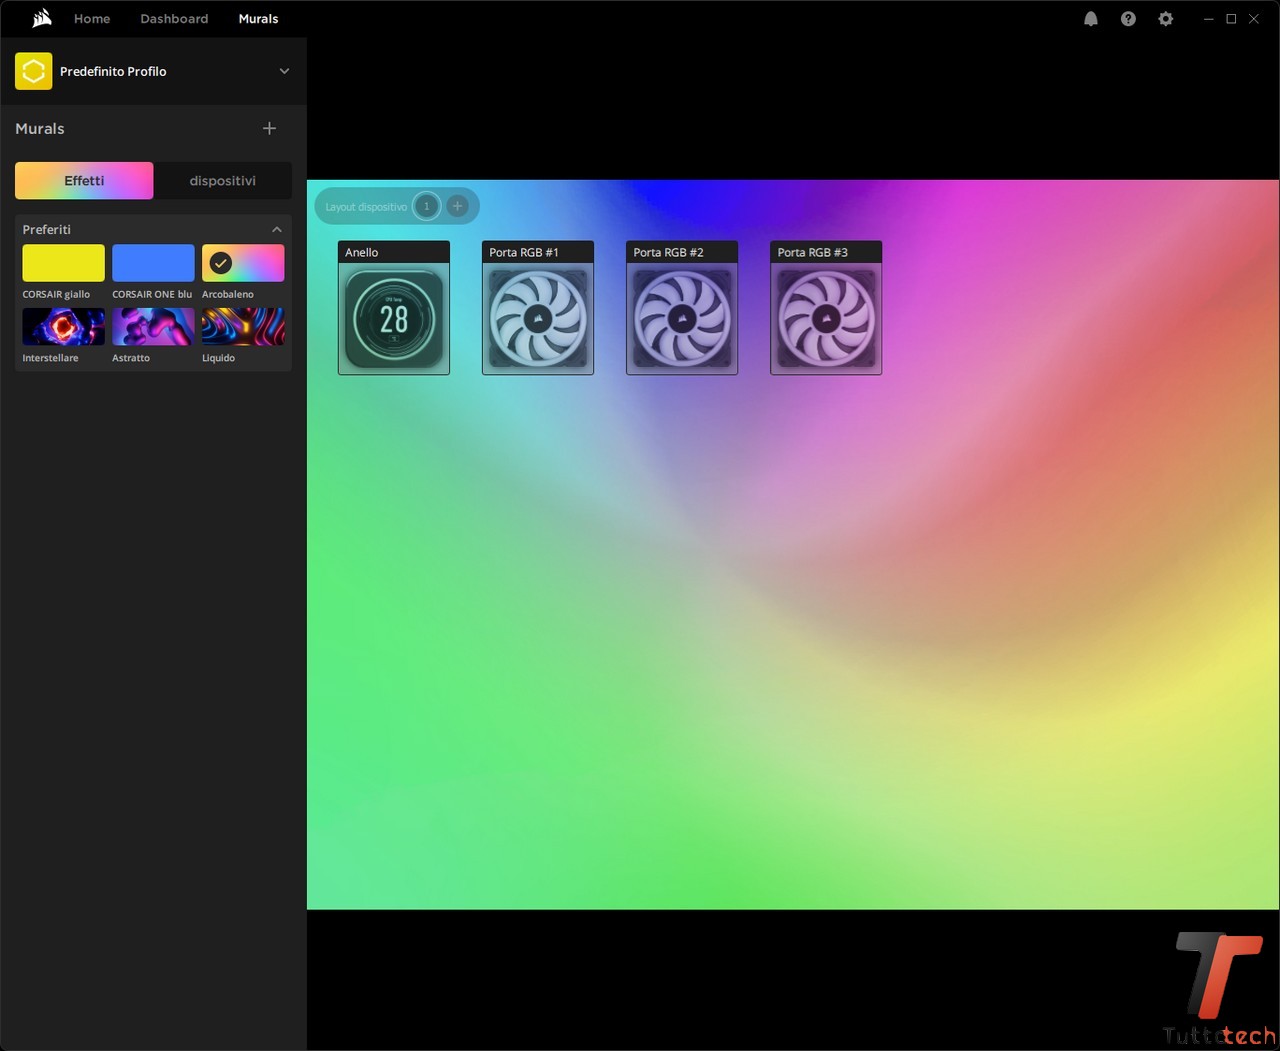
Task: Select device layout number 1
Action: pyautogui.click(x=426, y=206)
